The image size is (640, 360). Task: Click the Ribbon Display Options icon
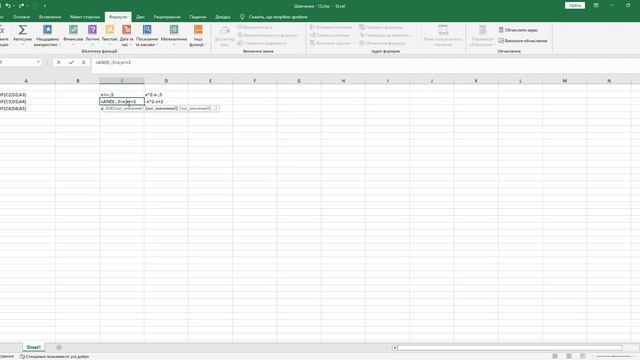(x=596, y=6)
